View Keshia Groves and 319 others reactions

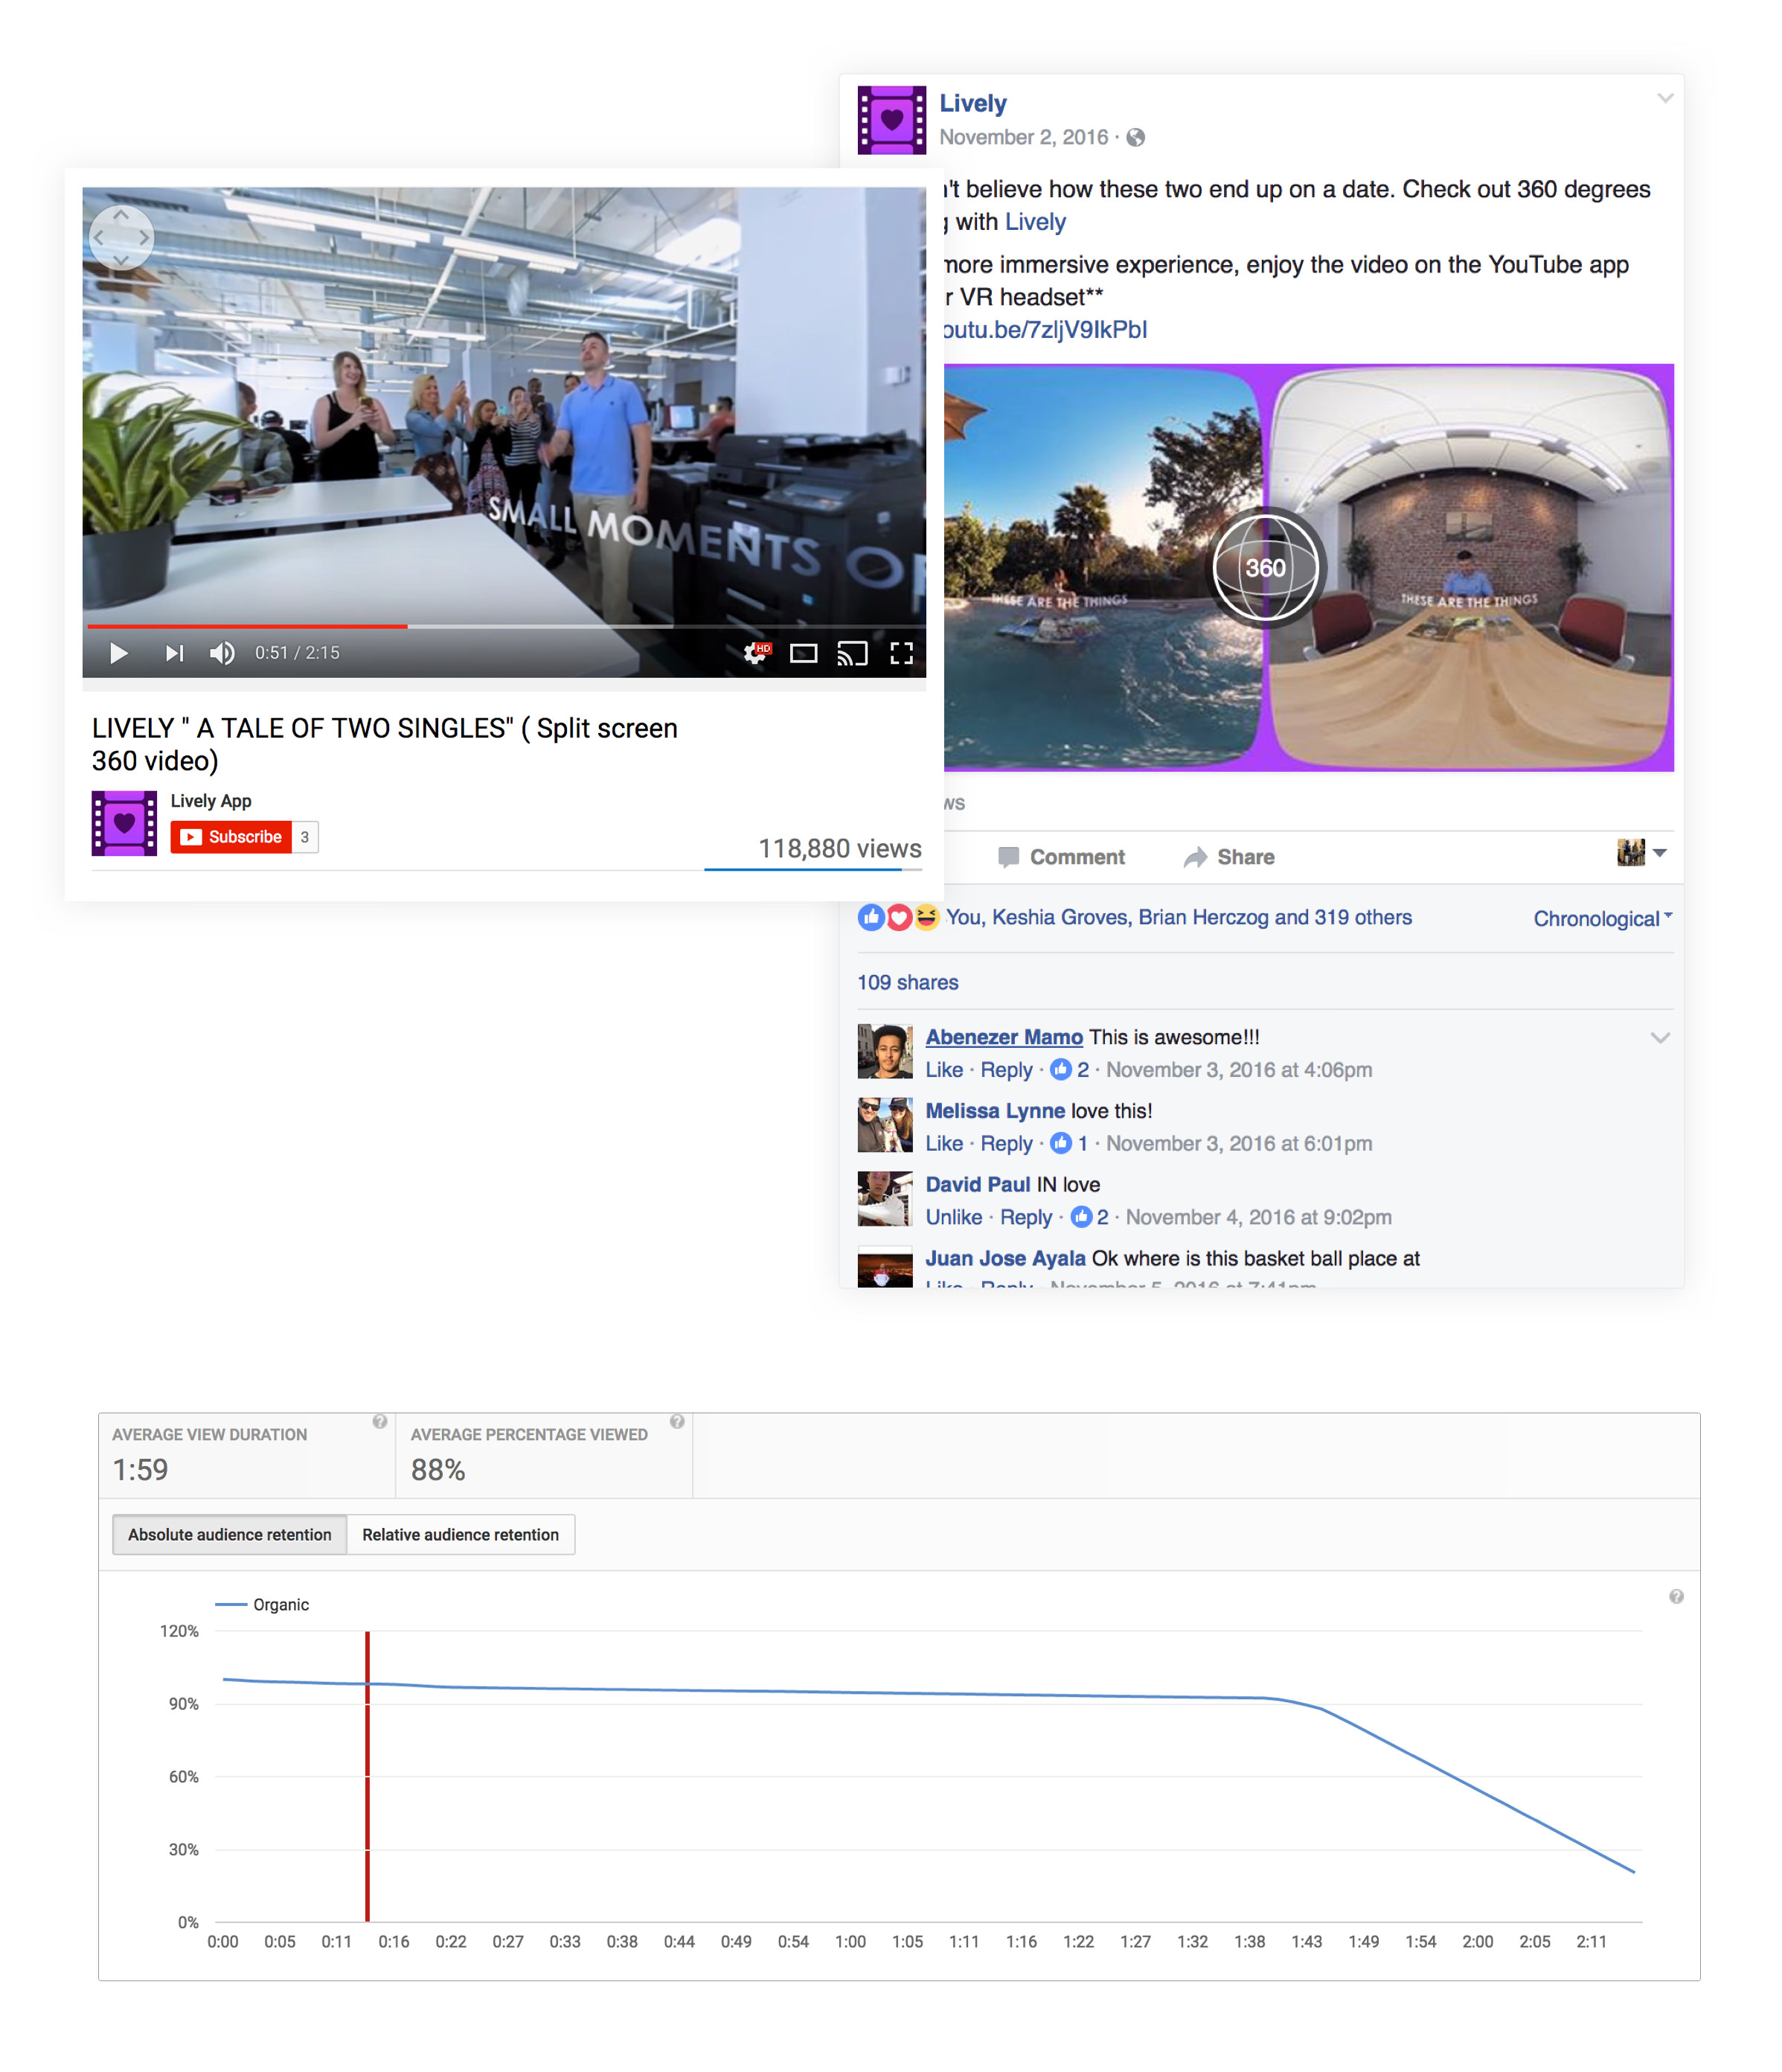(1179, 917)
